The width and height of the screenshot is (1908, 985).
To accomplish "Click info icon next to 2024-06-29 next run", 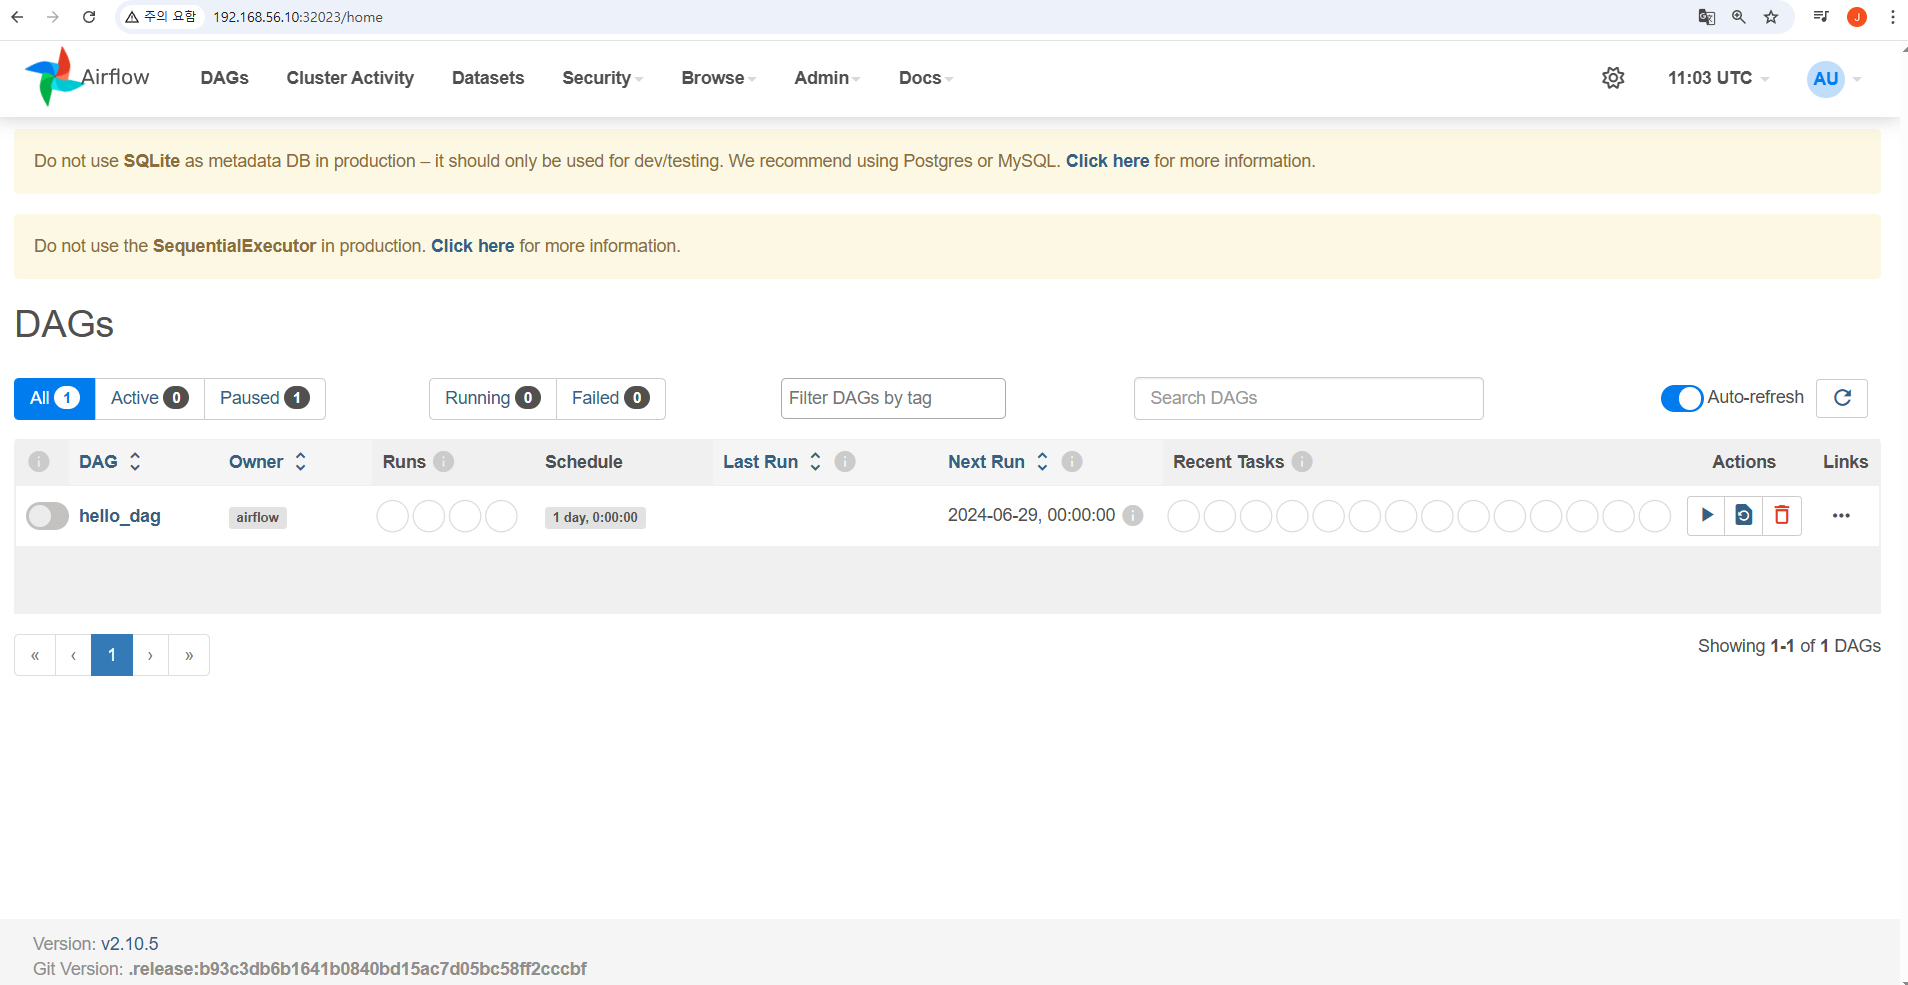I will (x=1133, y=515).
